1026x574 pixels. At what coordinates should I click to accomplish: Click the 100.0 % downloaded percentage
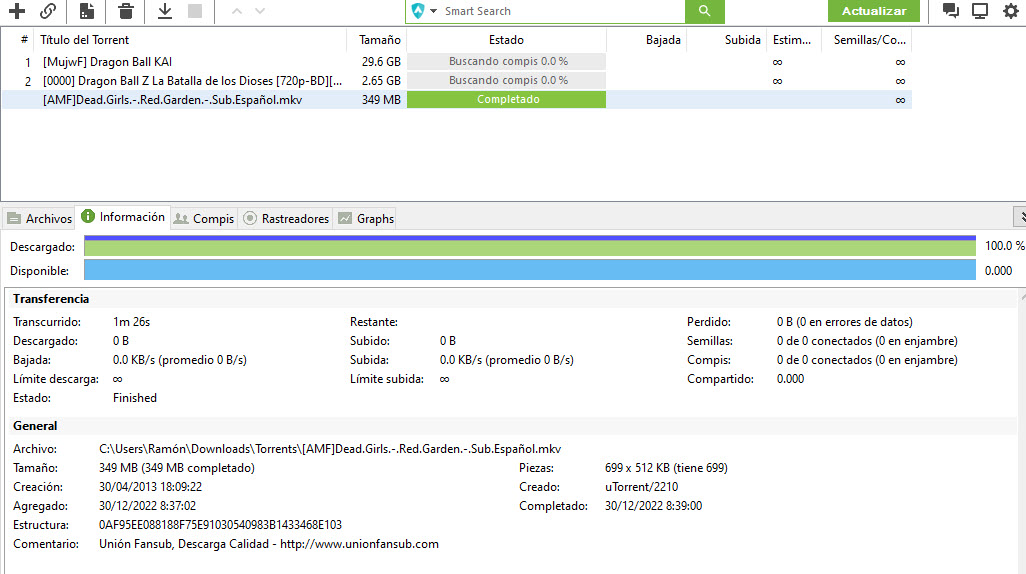(1004, 246)
